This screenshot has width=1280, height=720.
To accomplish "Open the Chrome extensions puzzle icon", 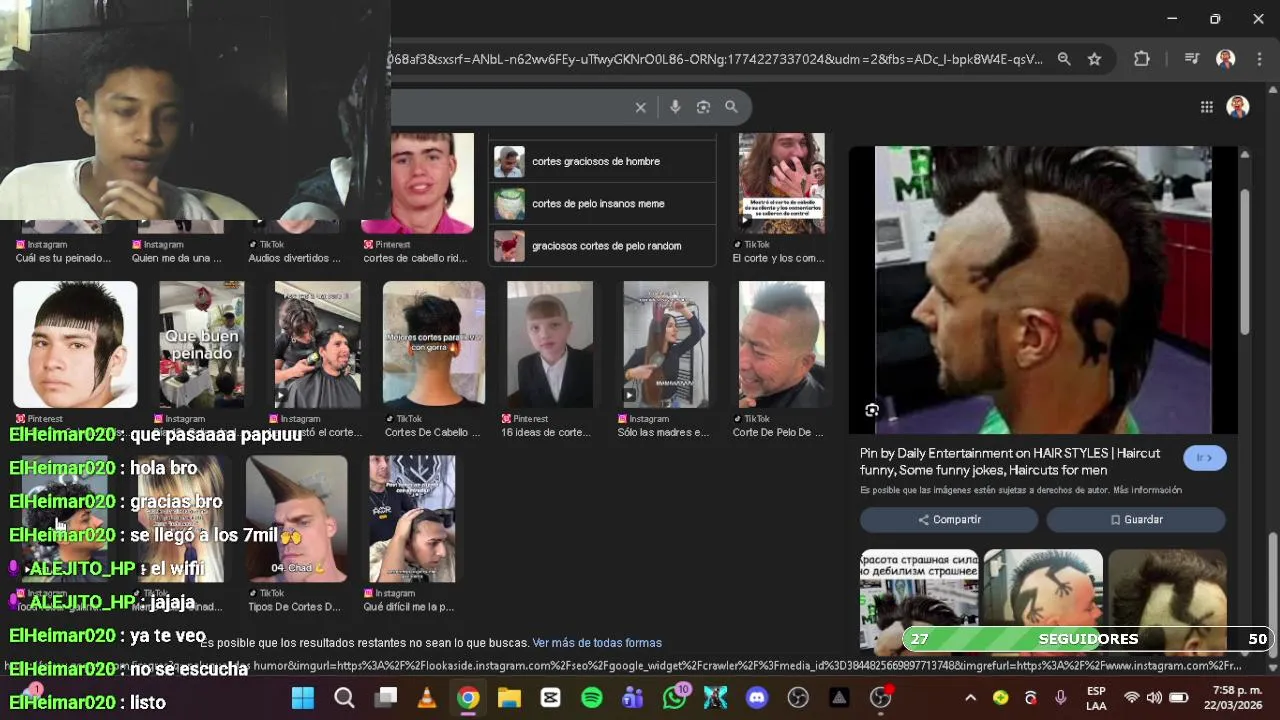I will click(1142, 59).
